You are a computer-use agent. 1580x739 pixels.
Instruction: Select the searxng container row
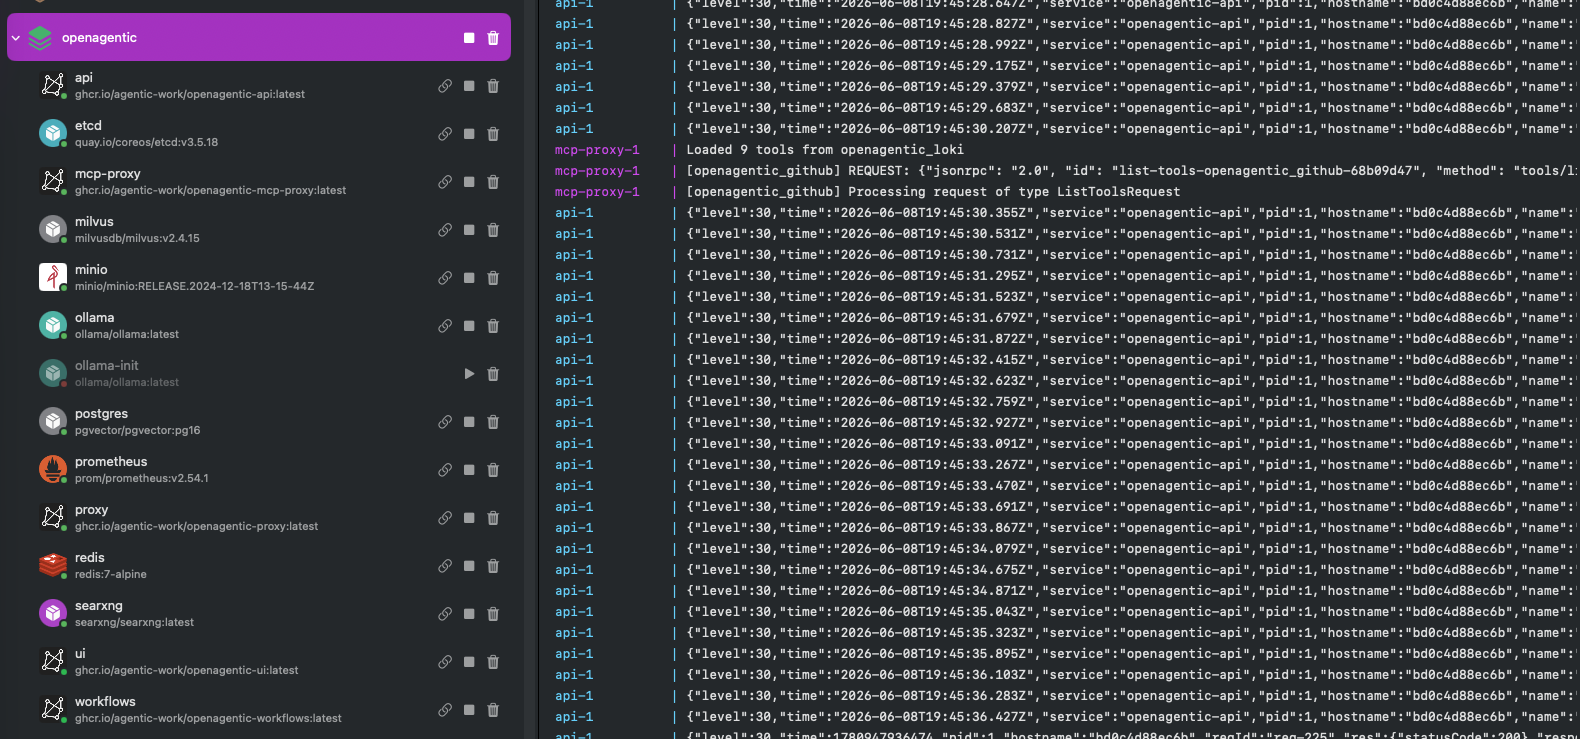click(259, 614)
